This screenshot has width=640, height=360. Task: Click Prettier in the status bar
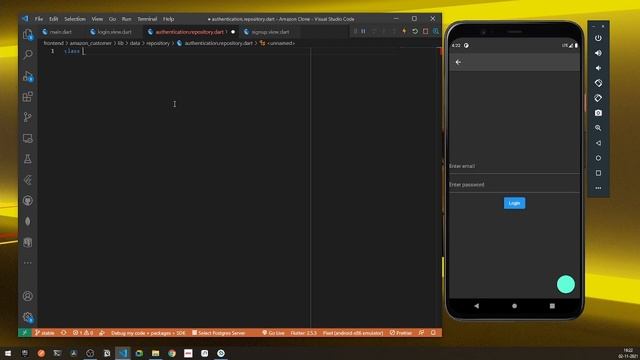[x=401, y=333]
